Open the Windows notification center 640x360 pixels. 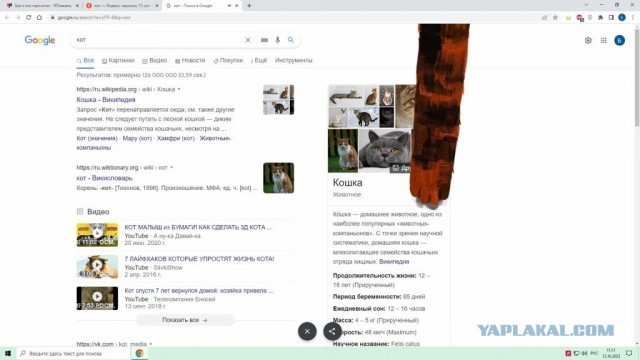pos(629,353)
